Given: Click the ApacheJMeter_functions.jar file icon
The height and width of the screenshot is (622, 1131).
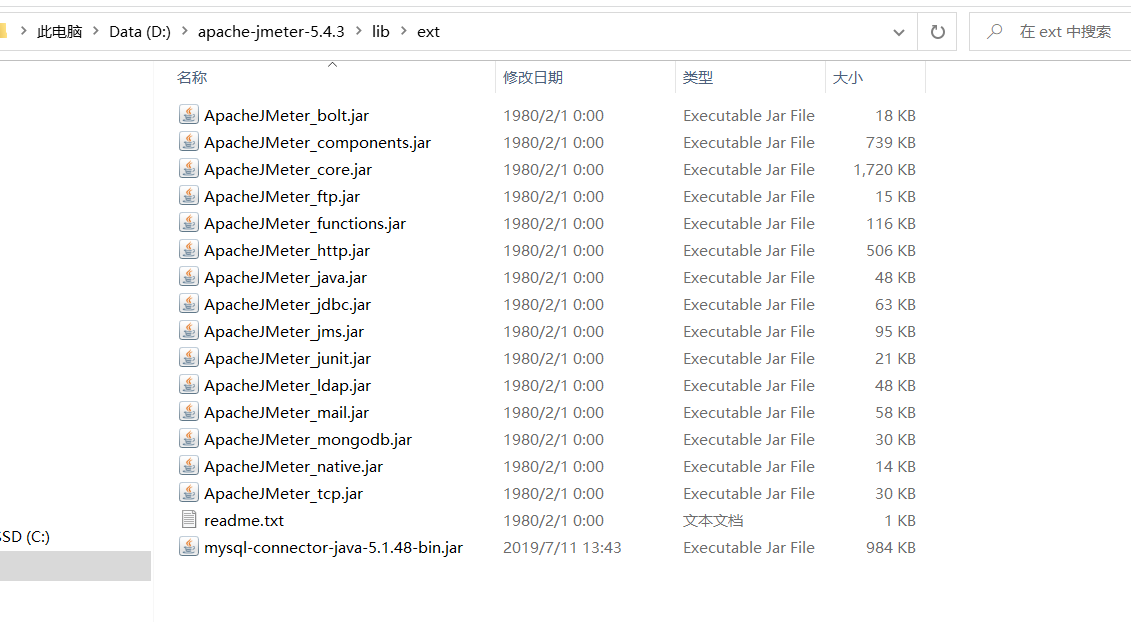Looking at the screenshot, I should click(189, 223).
